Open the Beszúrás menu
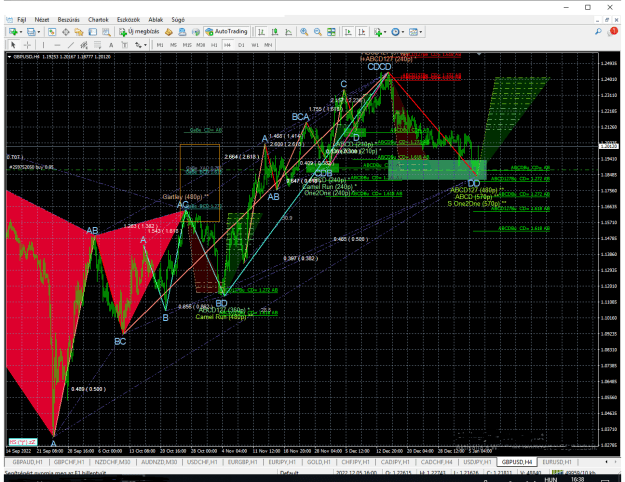Screen dimensions: 625x482 [69, 20]
